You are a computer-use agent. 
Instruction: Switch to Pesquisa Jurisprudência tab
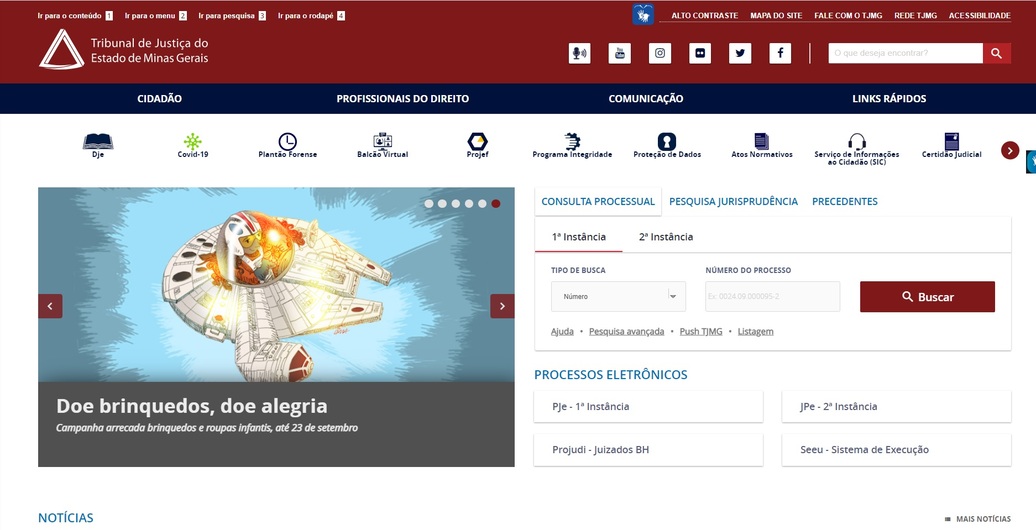[x=733, y=202]
